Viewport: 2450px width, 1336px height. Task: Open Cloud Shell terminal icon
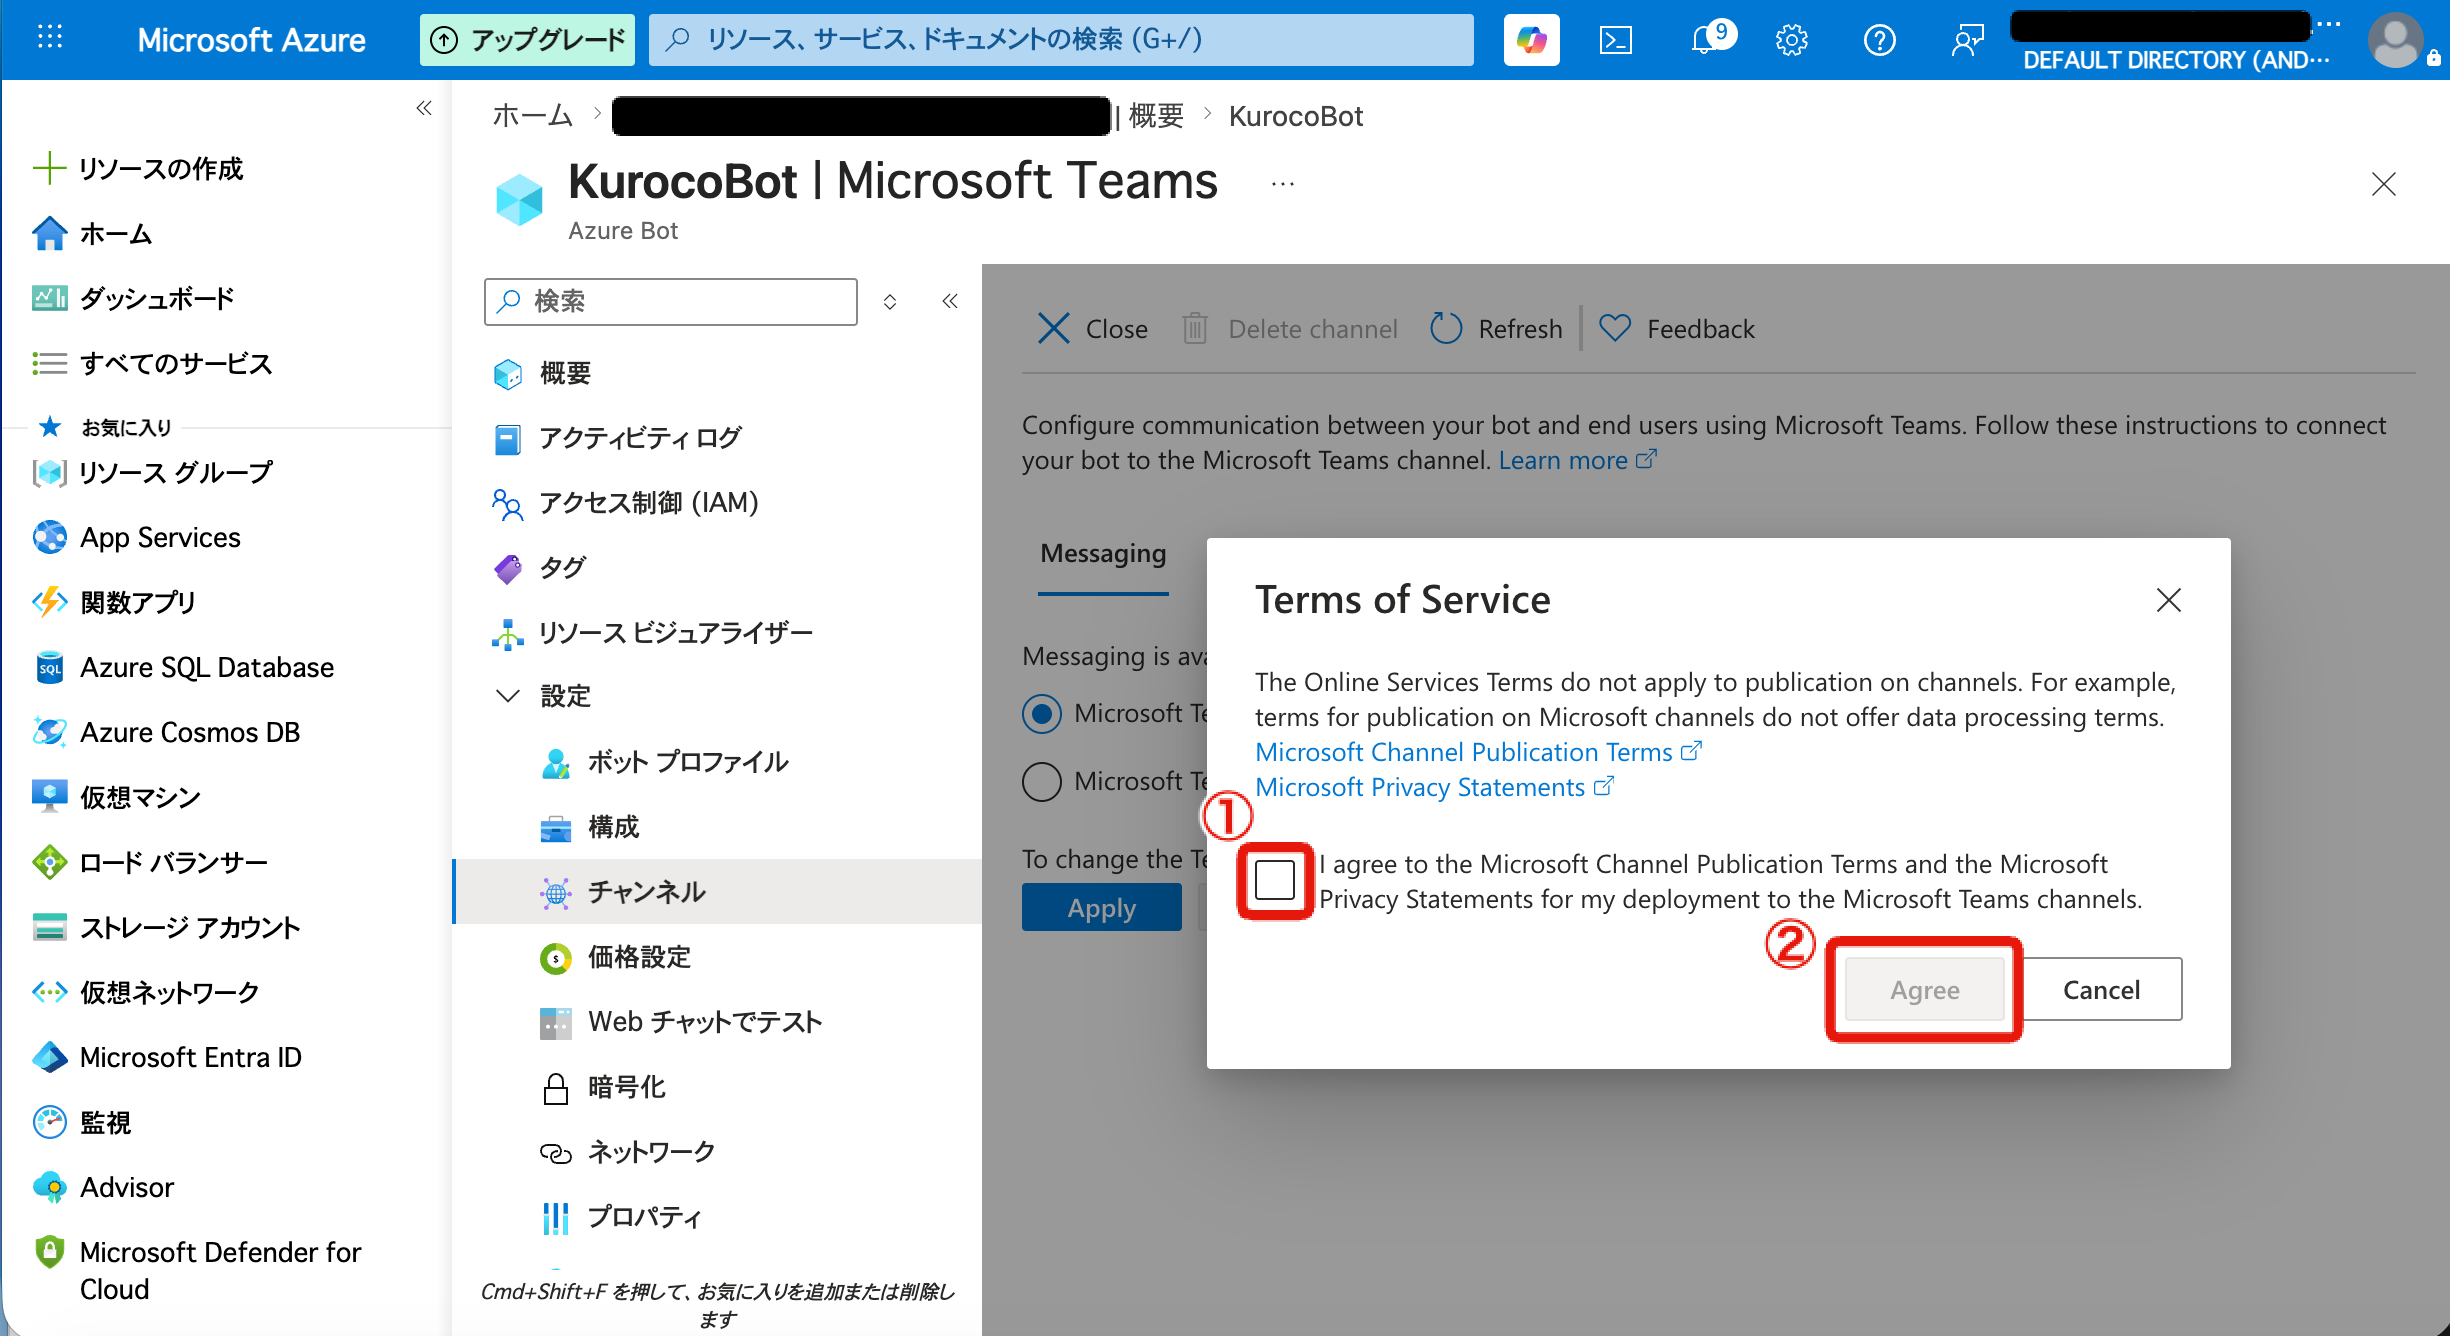[x=1616, y=40]
